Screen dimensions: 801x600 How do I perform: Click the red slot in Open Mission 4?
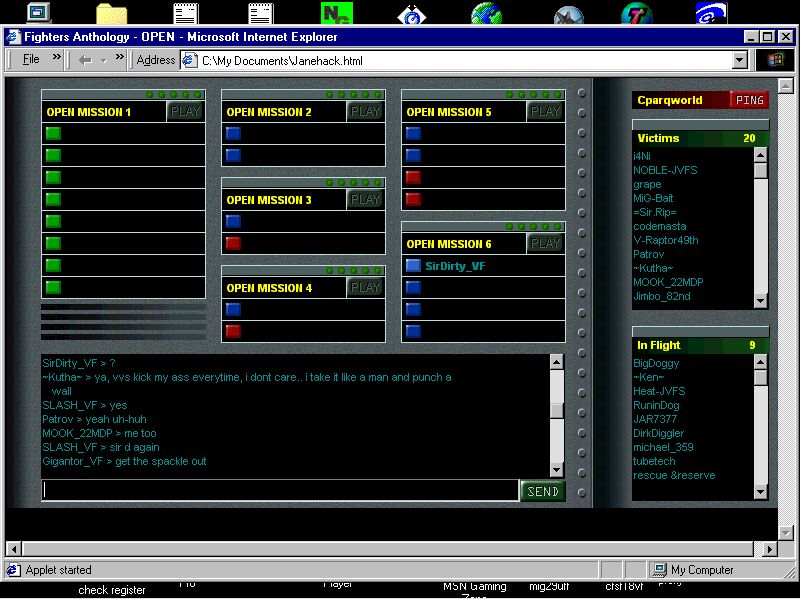(233, 332)
